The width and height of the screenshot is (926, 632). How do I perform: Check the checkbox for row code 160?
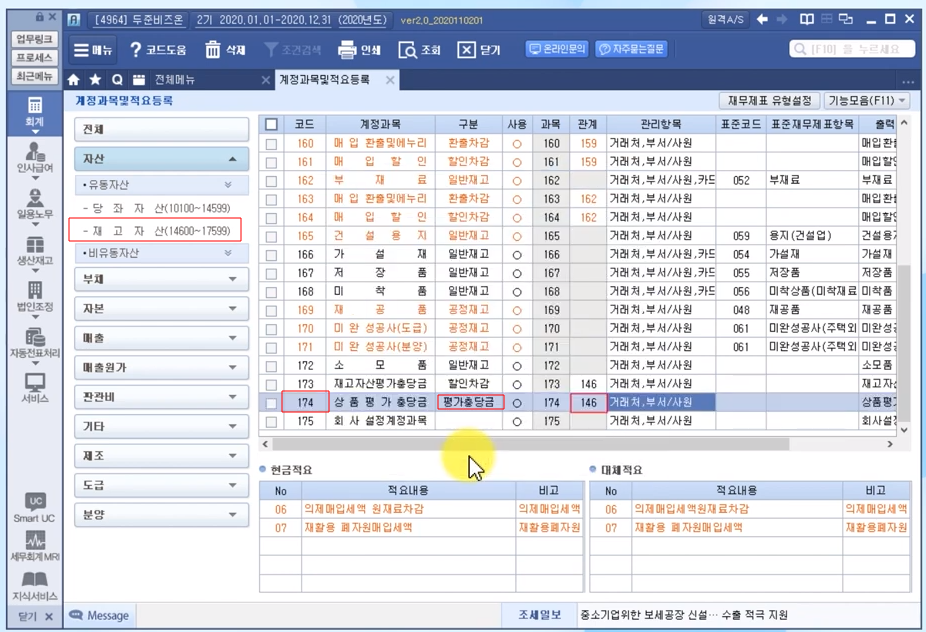(271, 144)
